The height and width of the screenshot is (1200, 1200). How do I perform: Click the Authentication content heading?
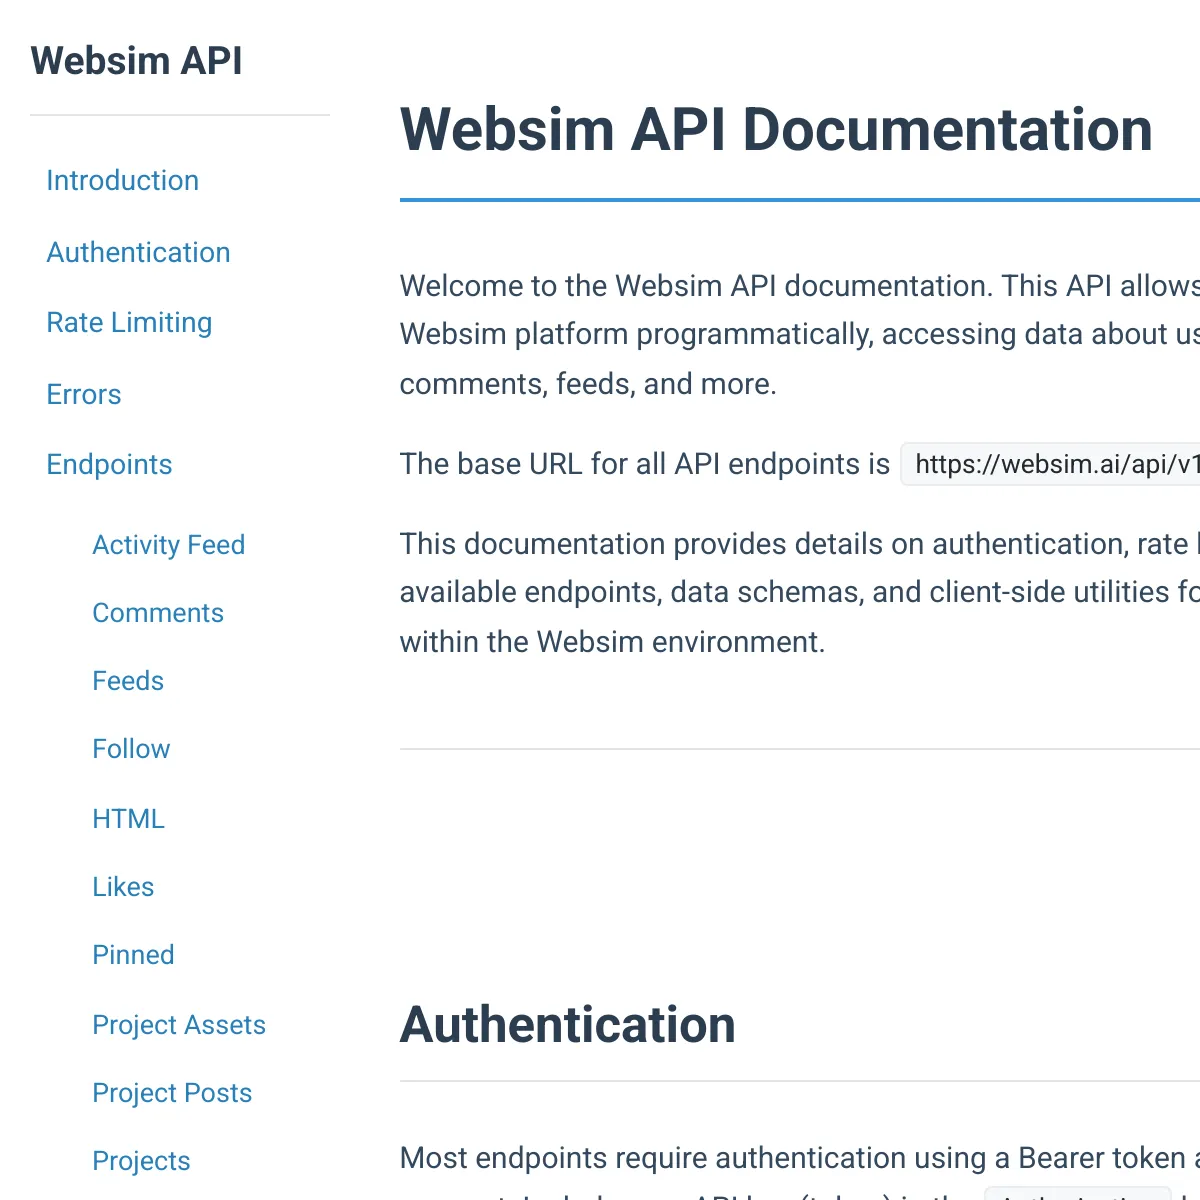pyautogui.click(x=568, y=1024)
